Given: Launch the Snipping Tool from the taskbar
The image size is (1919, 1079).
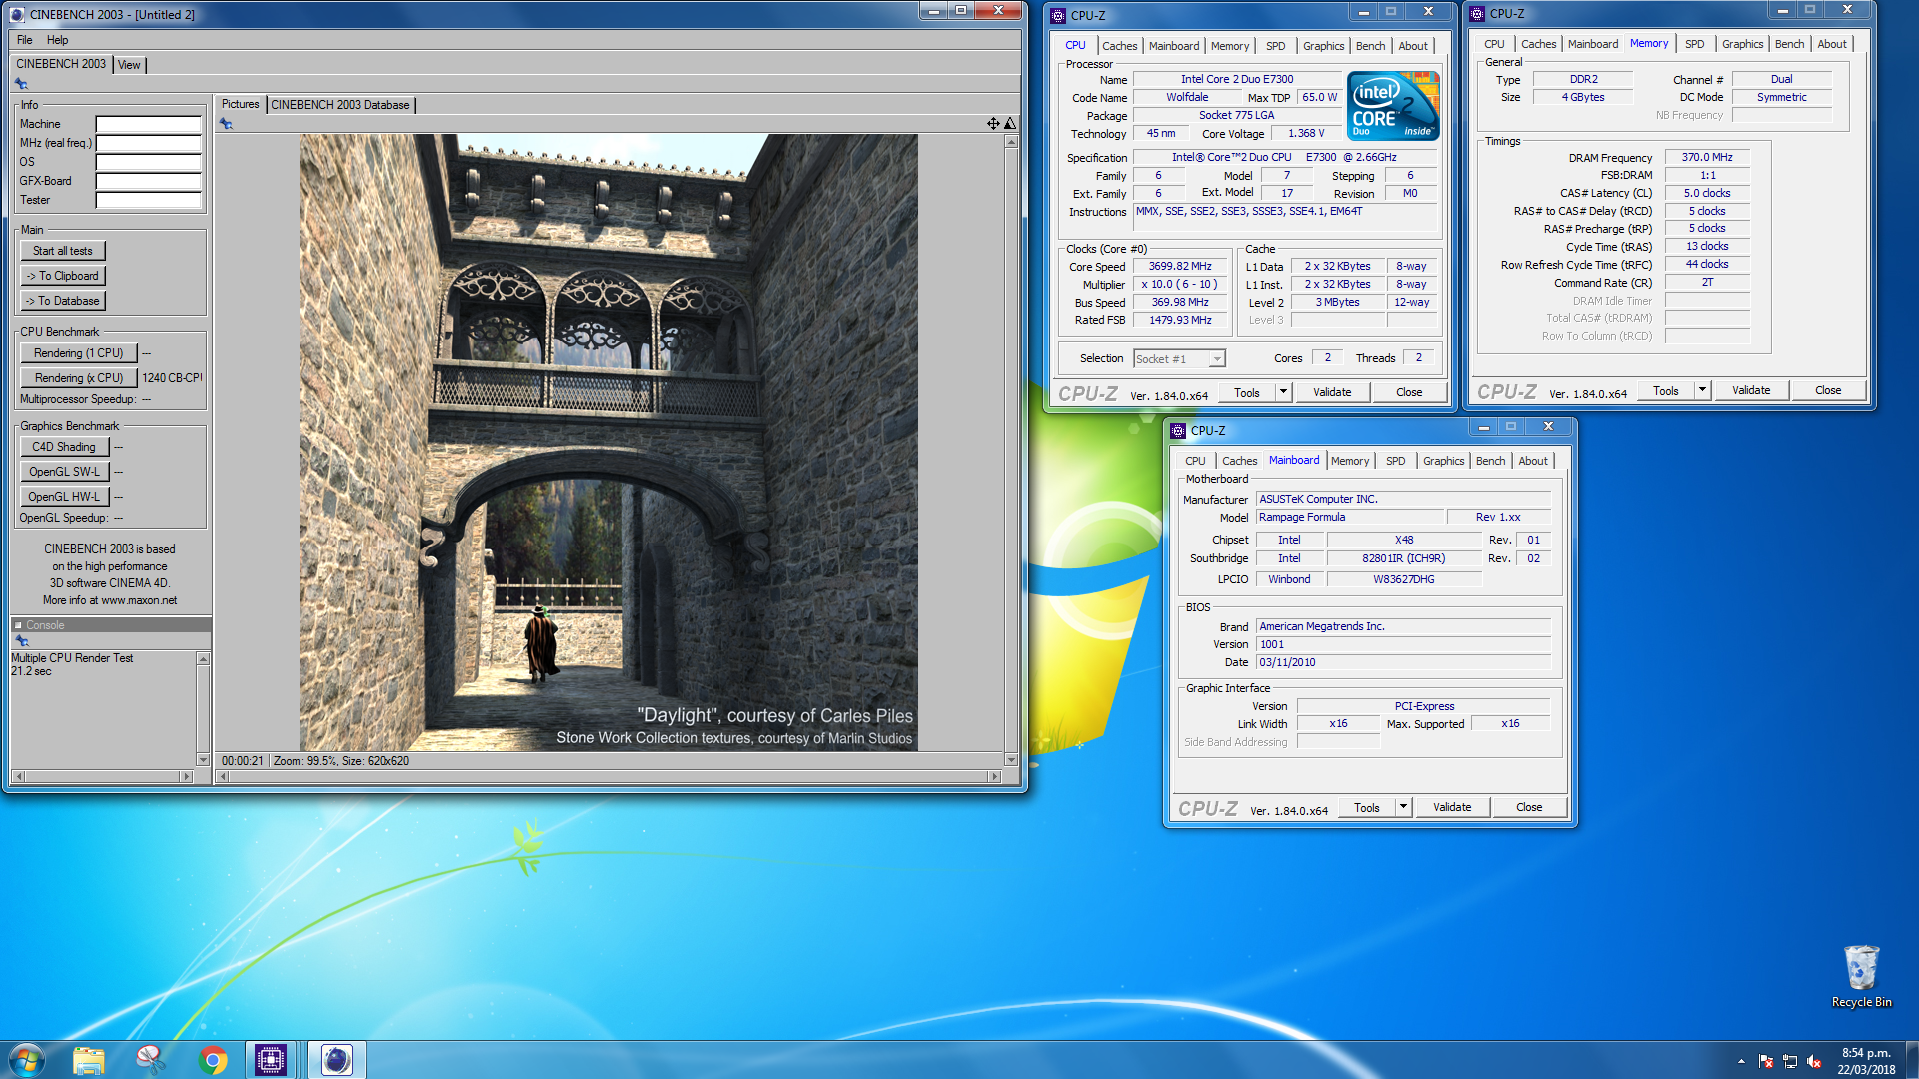Looking at the screenshot, I should coord(151,1060).
